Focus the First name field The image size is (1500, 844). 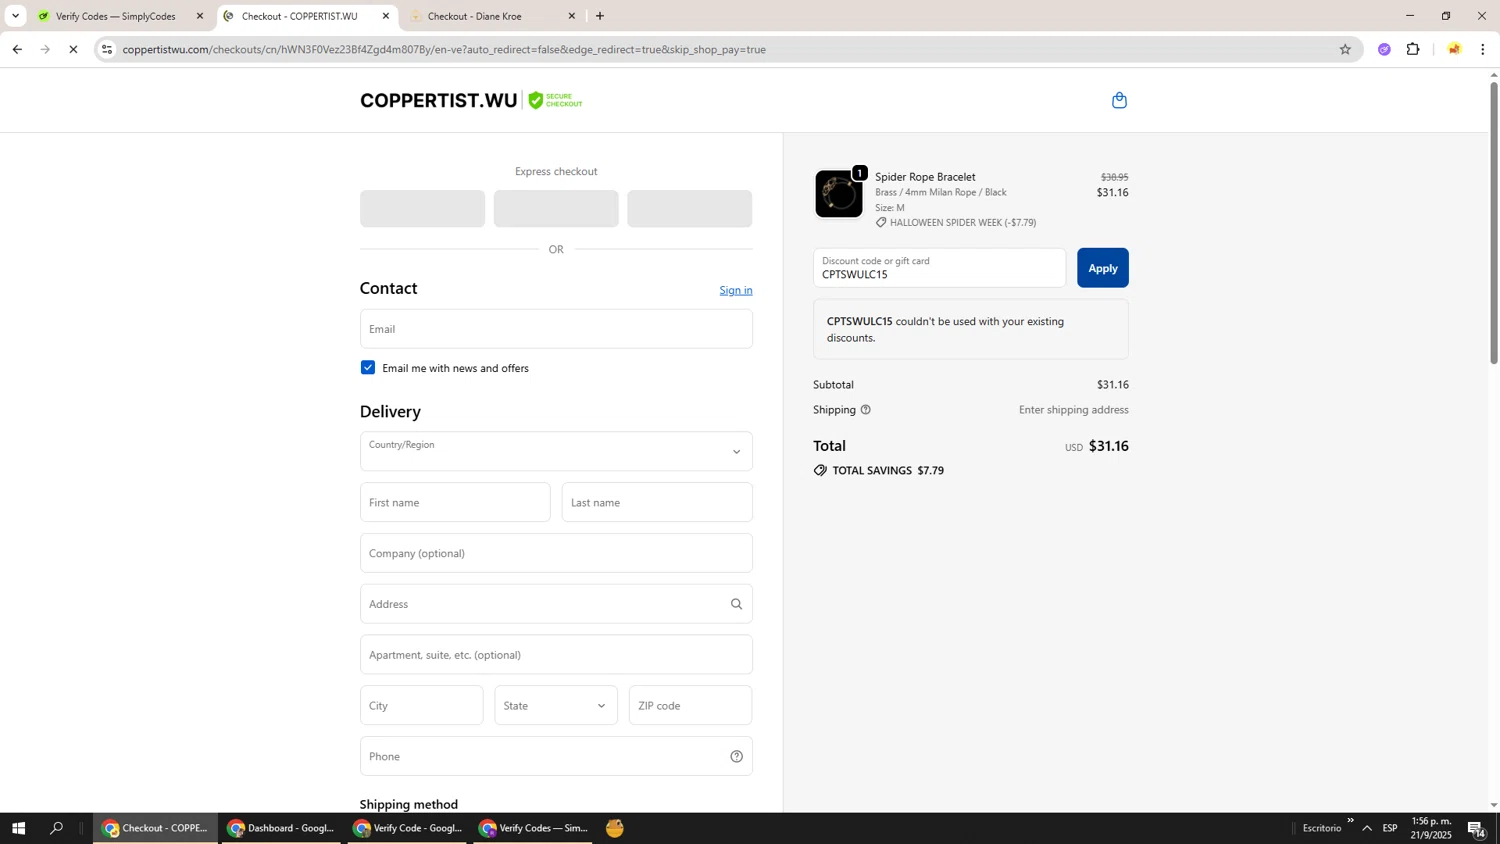[455, 503]
